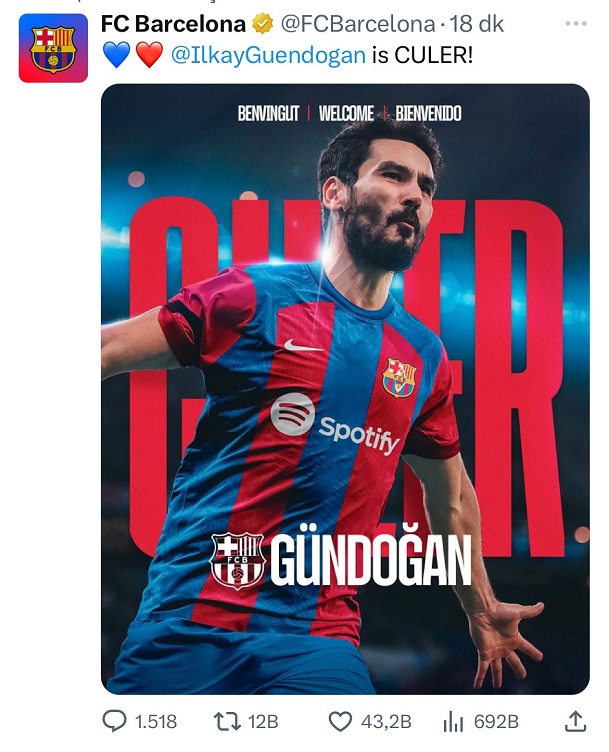This screenshot has height=752, width=609.
Task: Reply via the comment bubble icon
Action: click(115, 721)
